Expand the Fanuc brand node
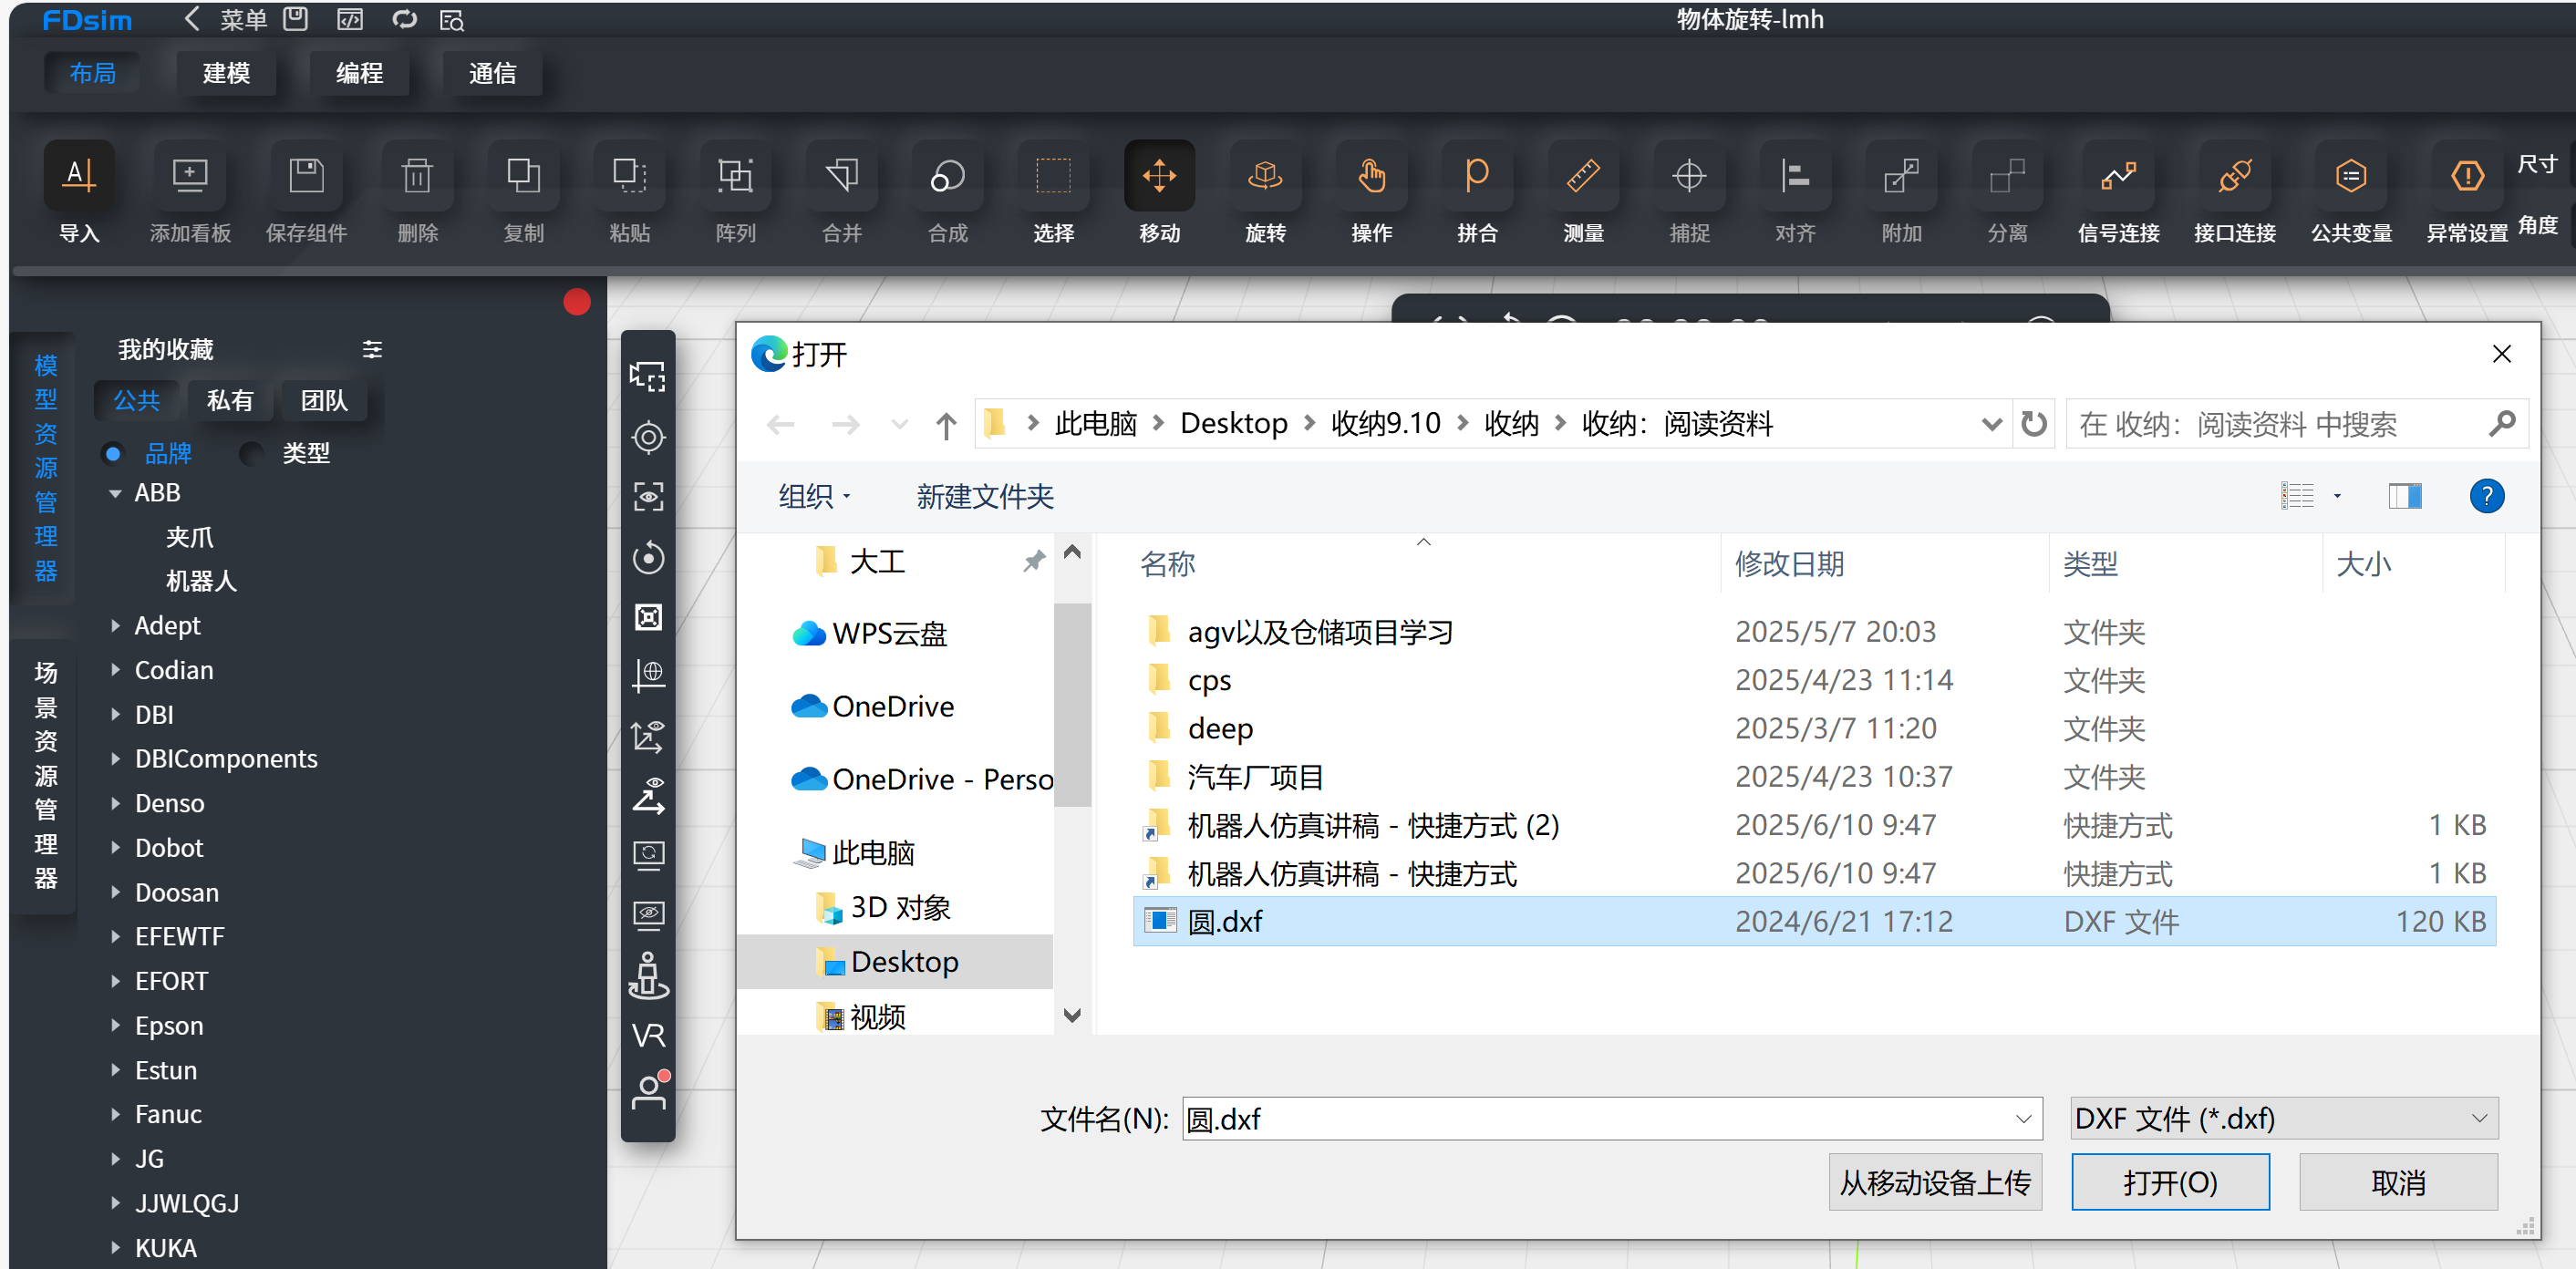Screen dimensions: 2576x1269 point(115,1114)
